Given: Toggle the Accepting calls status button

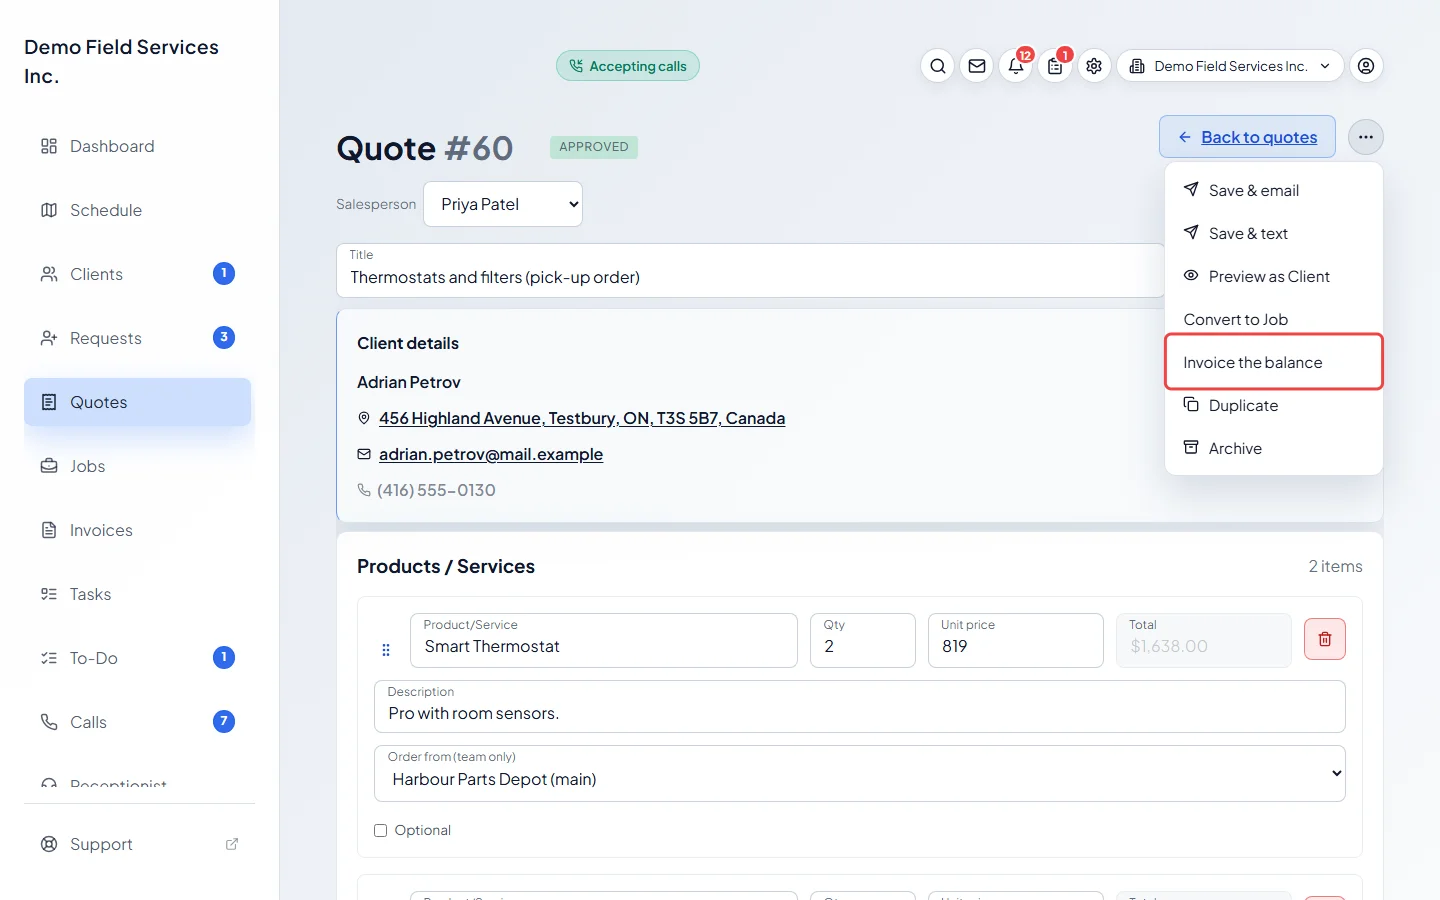Looking at the screenshot, I should click(628, 66).
